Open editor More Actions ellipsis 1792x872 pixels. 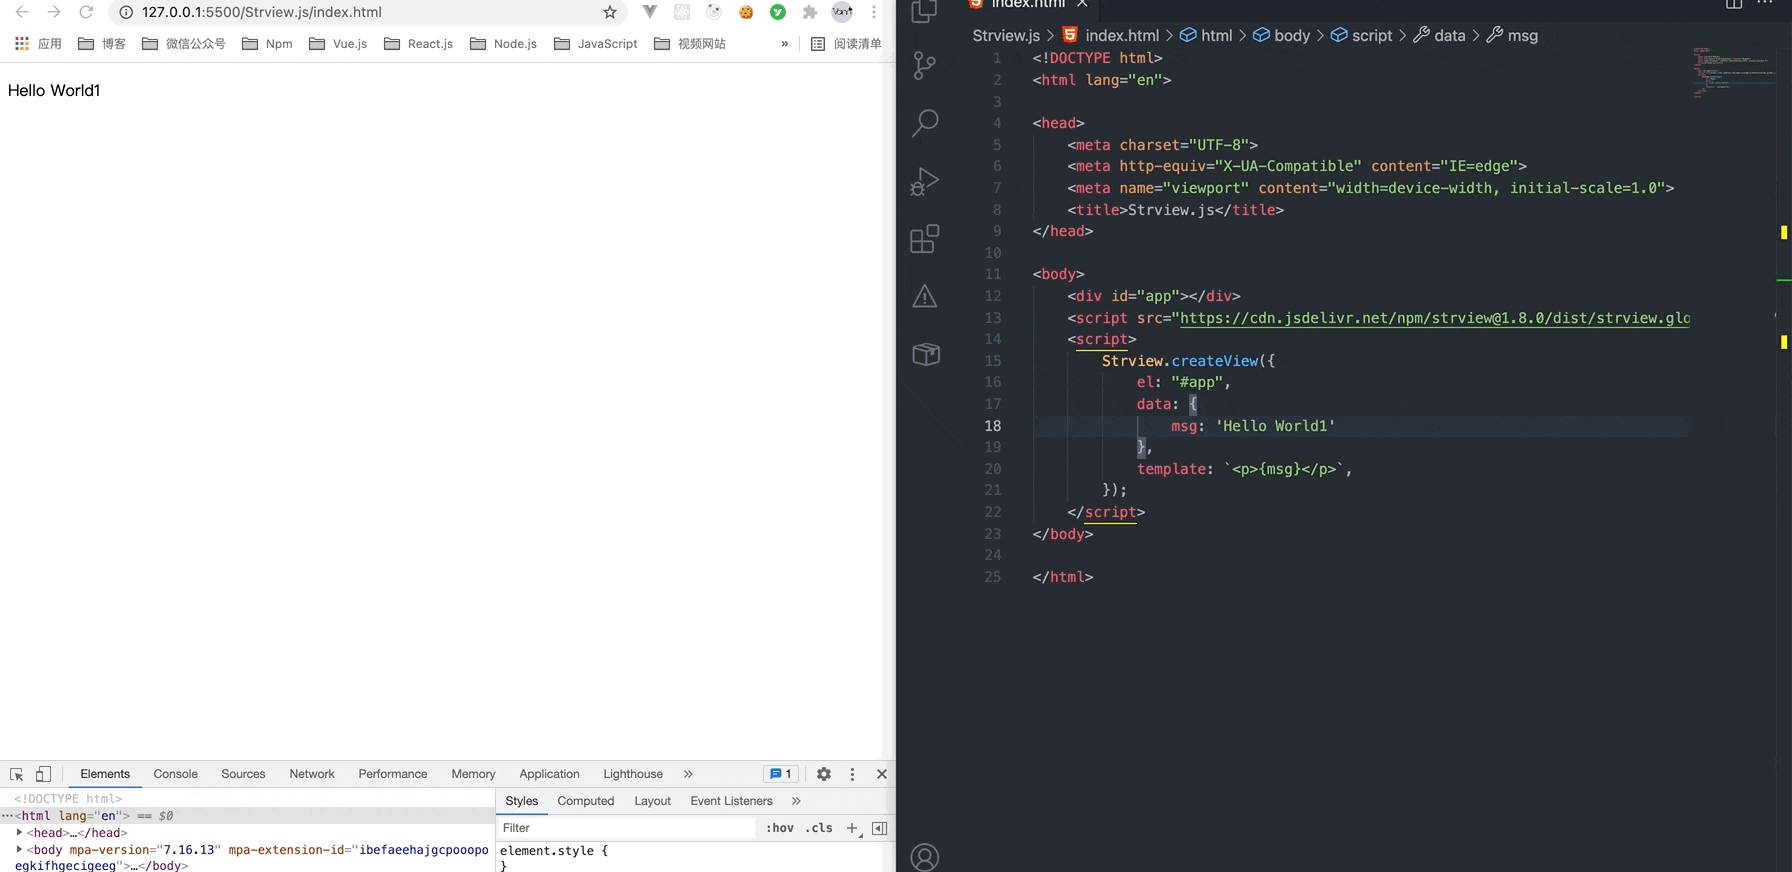click(x=1766, y=4)
